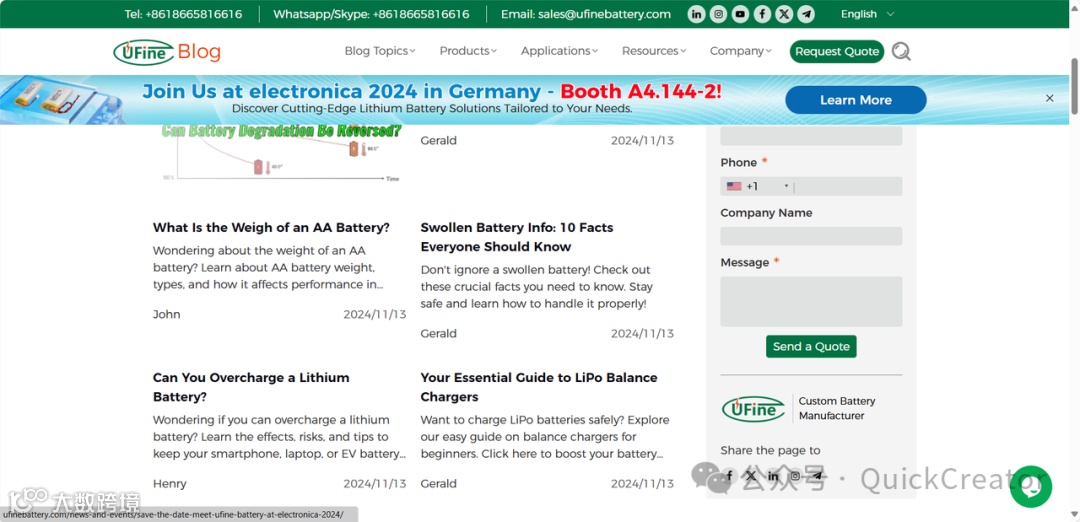This screenshot has width=1080, height=522.
Task: Open the green live chat bubble
Action: (1031, 487)
